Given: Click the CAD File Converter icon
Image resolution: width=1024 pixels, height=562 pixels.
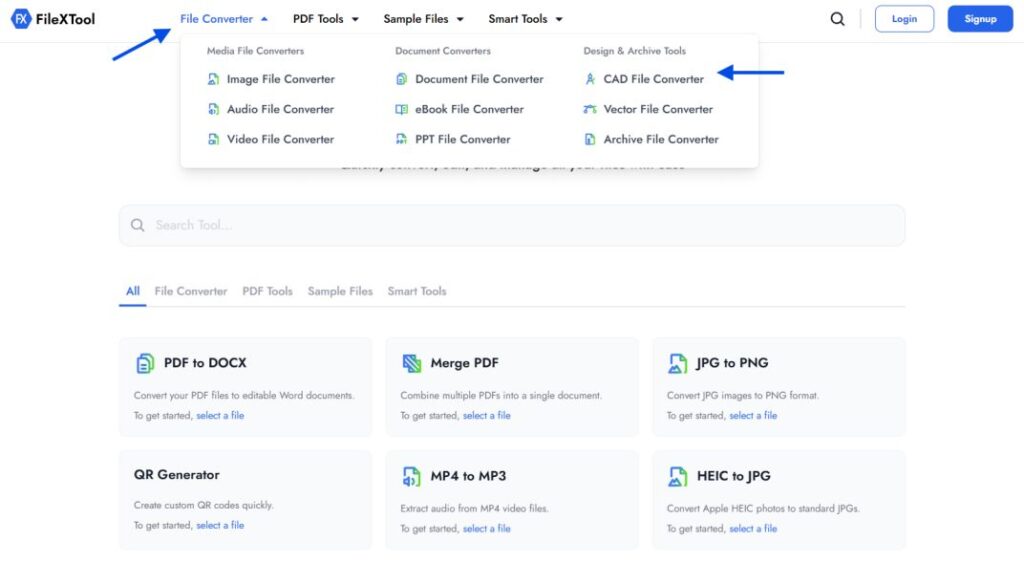Looking at the screenshot, I should 590,79.
